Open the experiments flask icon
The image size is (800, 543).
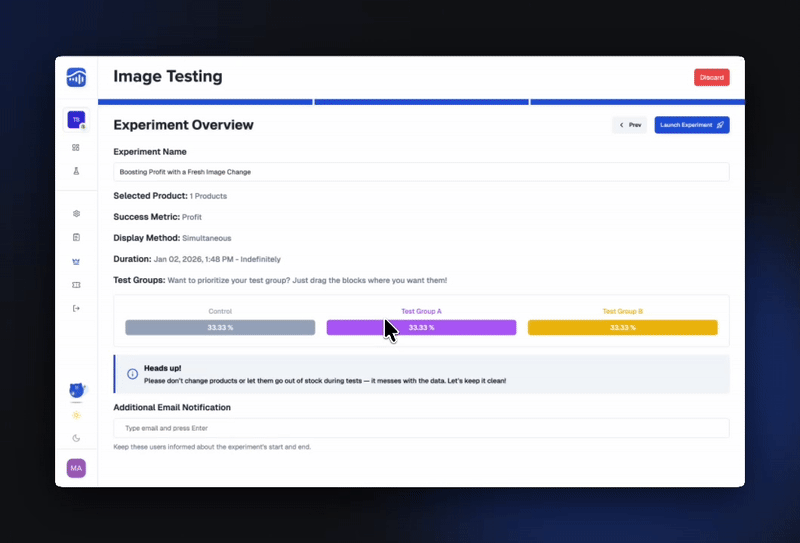pos(76,171)
